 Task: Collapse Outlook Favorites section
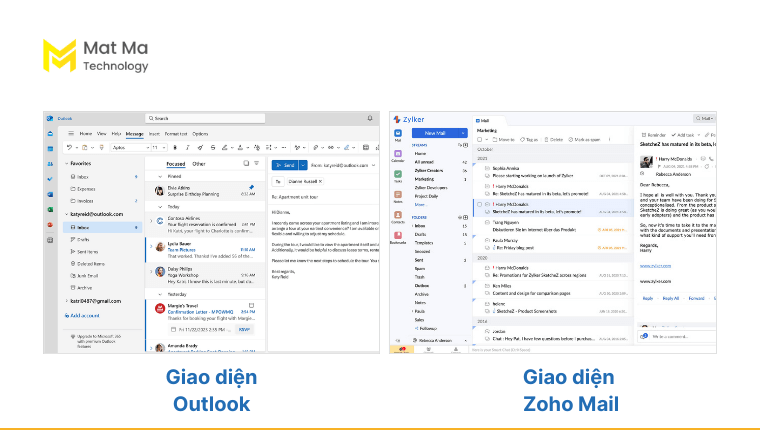[x=66, y=164]
